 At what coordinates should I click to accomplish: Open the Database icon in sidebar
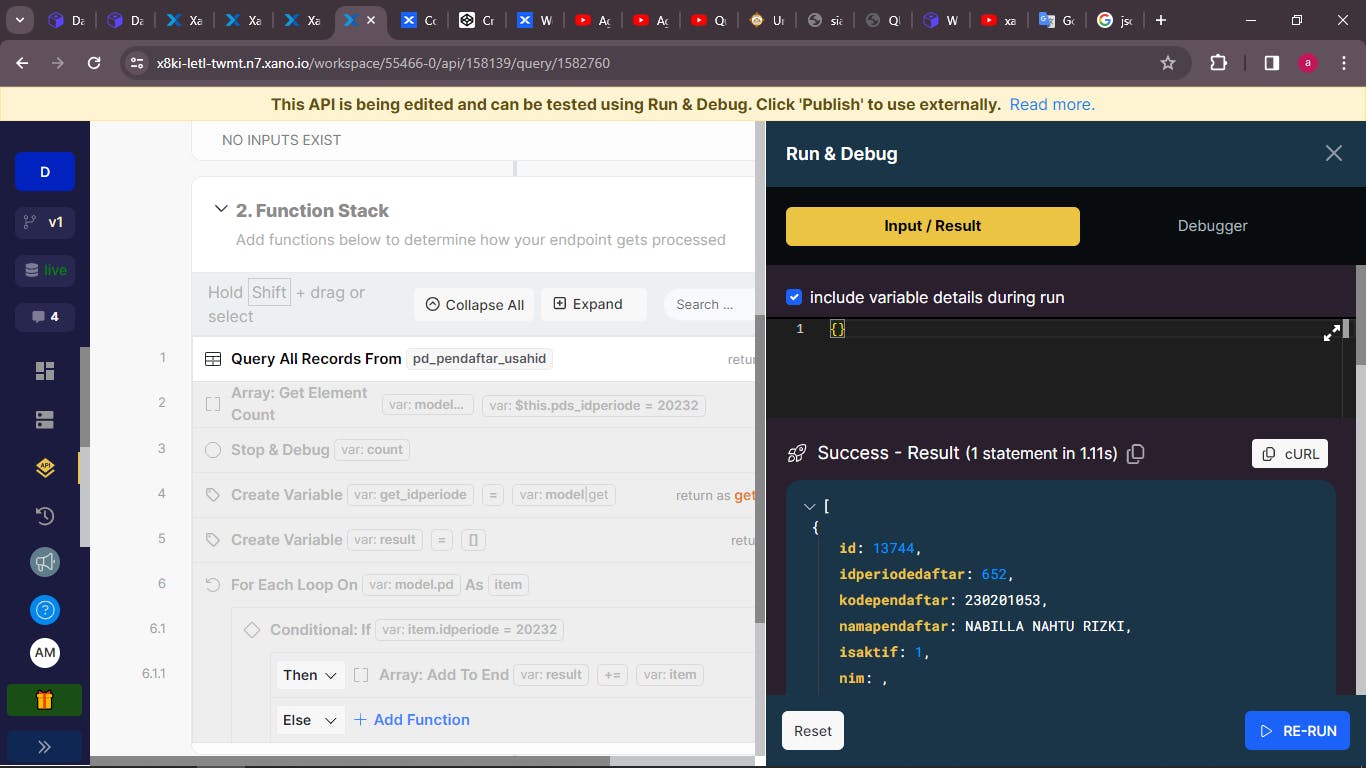click(45, 420)
